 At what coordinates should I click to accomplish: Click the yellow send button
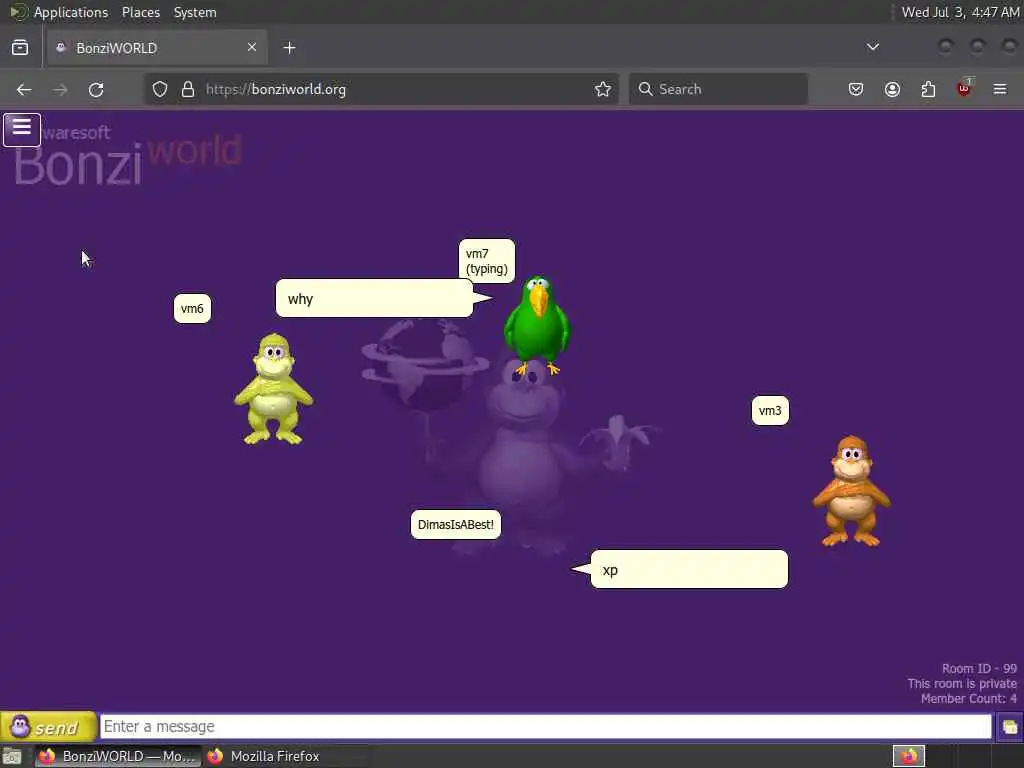(x=49, y=726)
